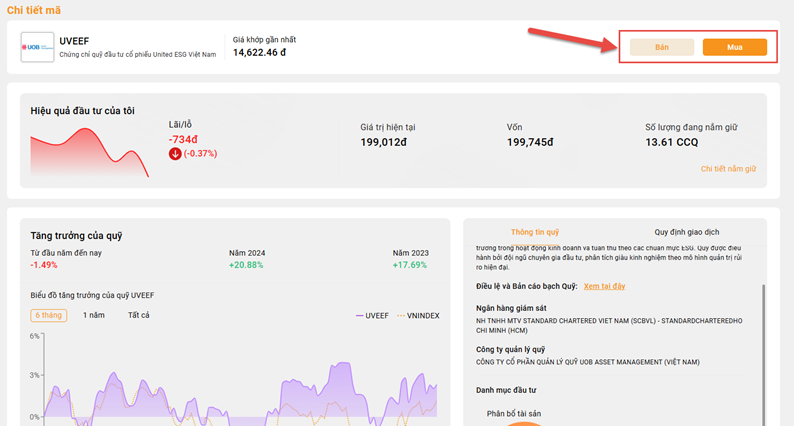
Task: Select the Tất cả chart range
Action: 139,315
